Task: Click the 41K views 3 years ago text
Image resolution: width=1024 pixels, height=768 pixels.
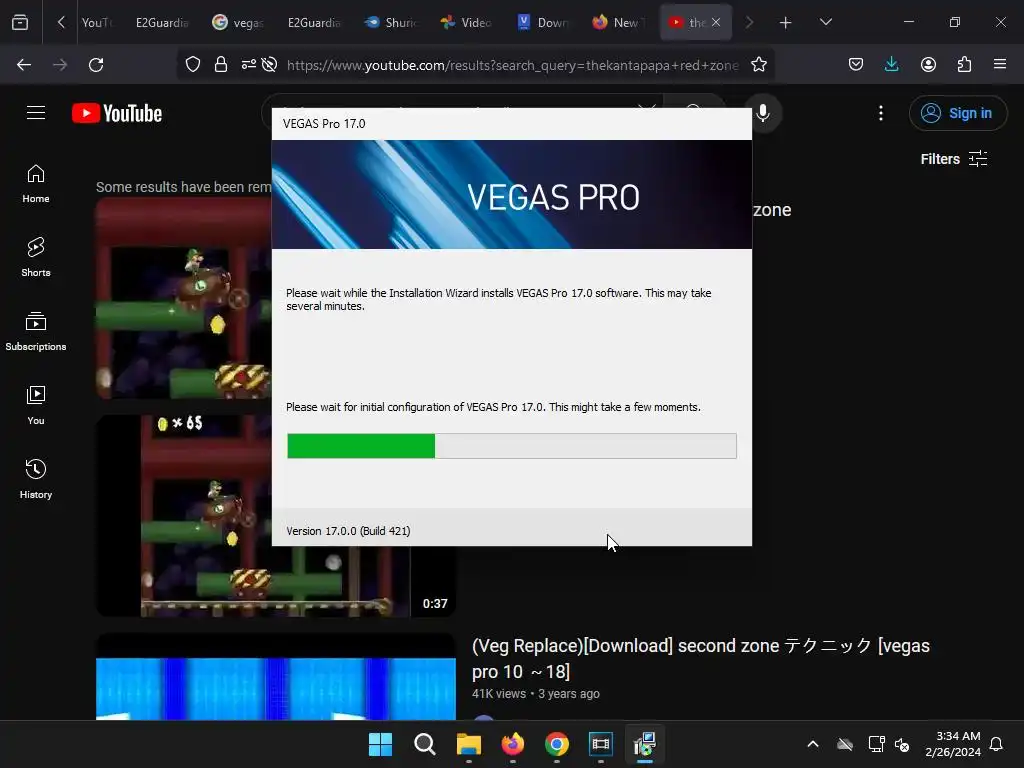Action: click(536, 694)
